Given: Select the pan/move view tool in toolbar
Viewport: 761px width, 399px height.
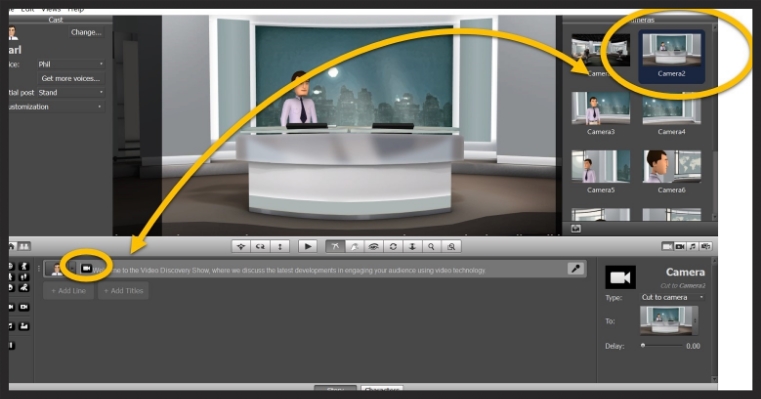Looking at the screenshot, I should click(241, 247).
